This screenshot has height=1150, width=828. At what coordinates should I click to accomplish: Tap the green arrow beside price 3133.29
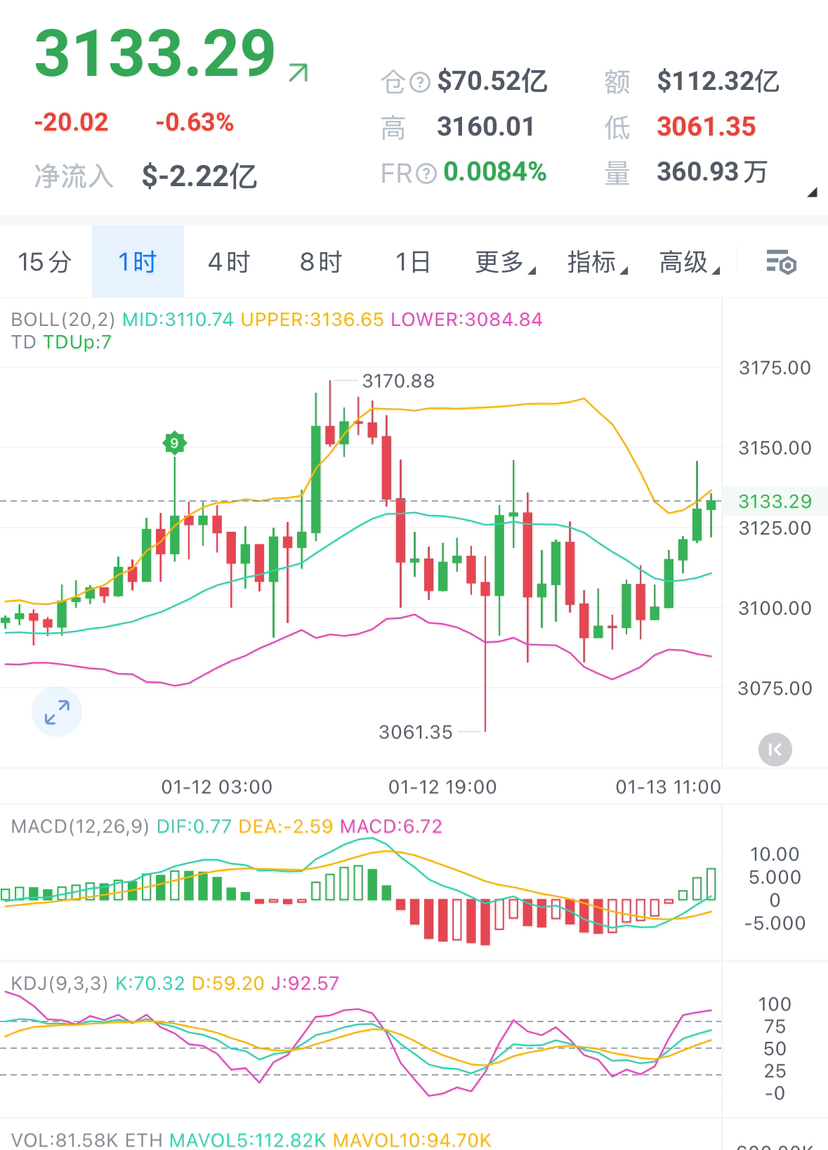(x=298, y=72)
